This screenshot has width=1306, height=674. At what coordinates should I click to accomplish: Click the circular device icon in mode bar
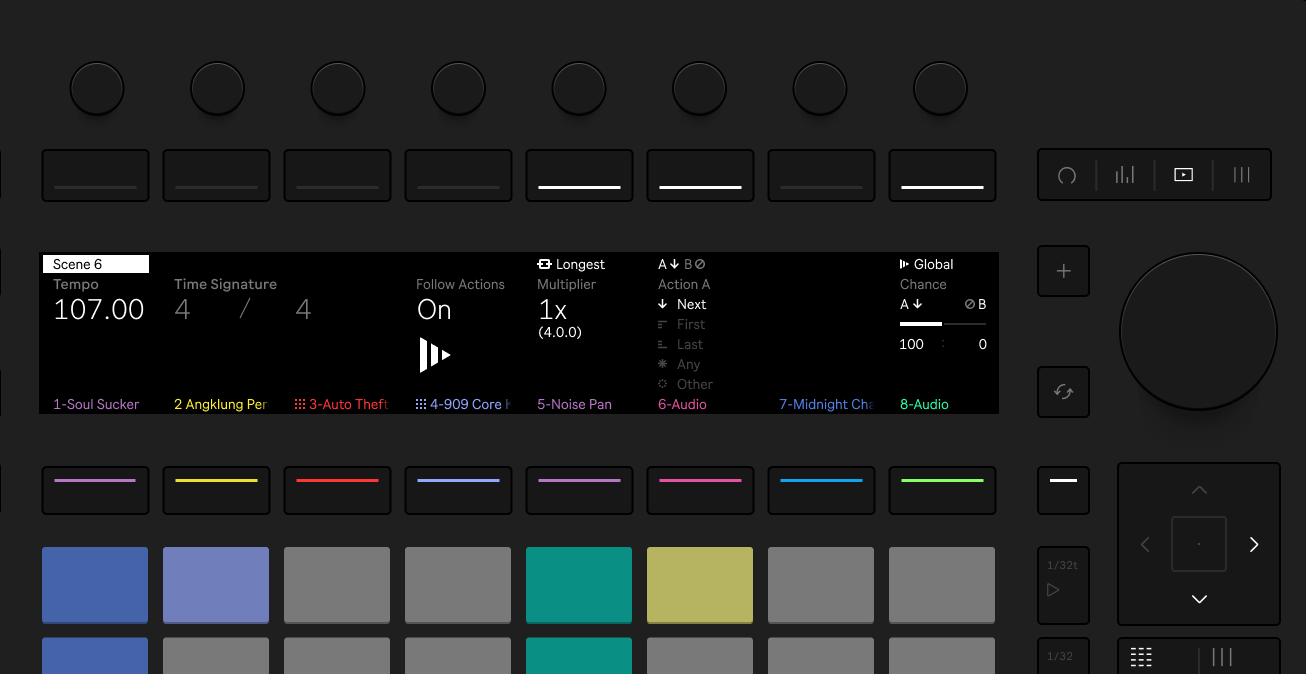click(1067, 175)
